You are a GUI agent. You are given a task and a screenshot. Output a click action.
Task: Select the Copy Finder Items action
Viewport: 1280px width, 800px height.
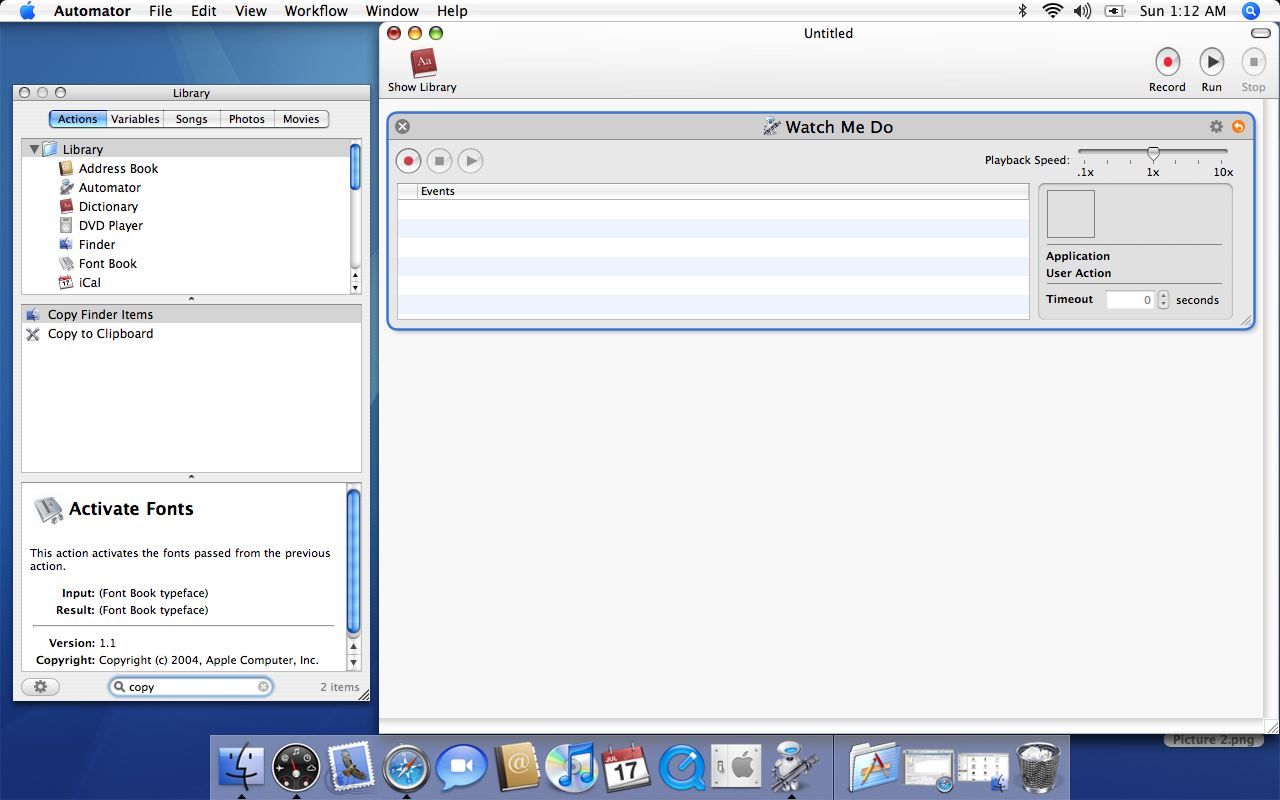[191, 314]
